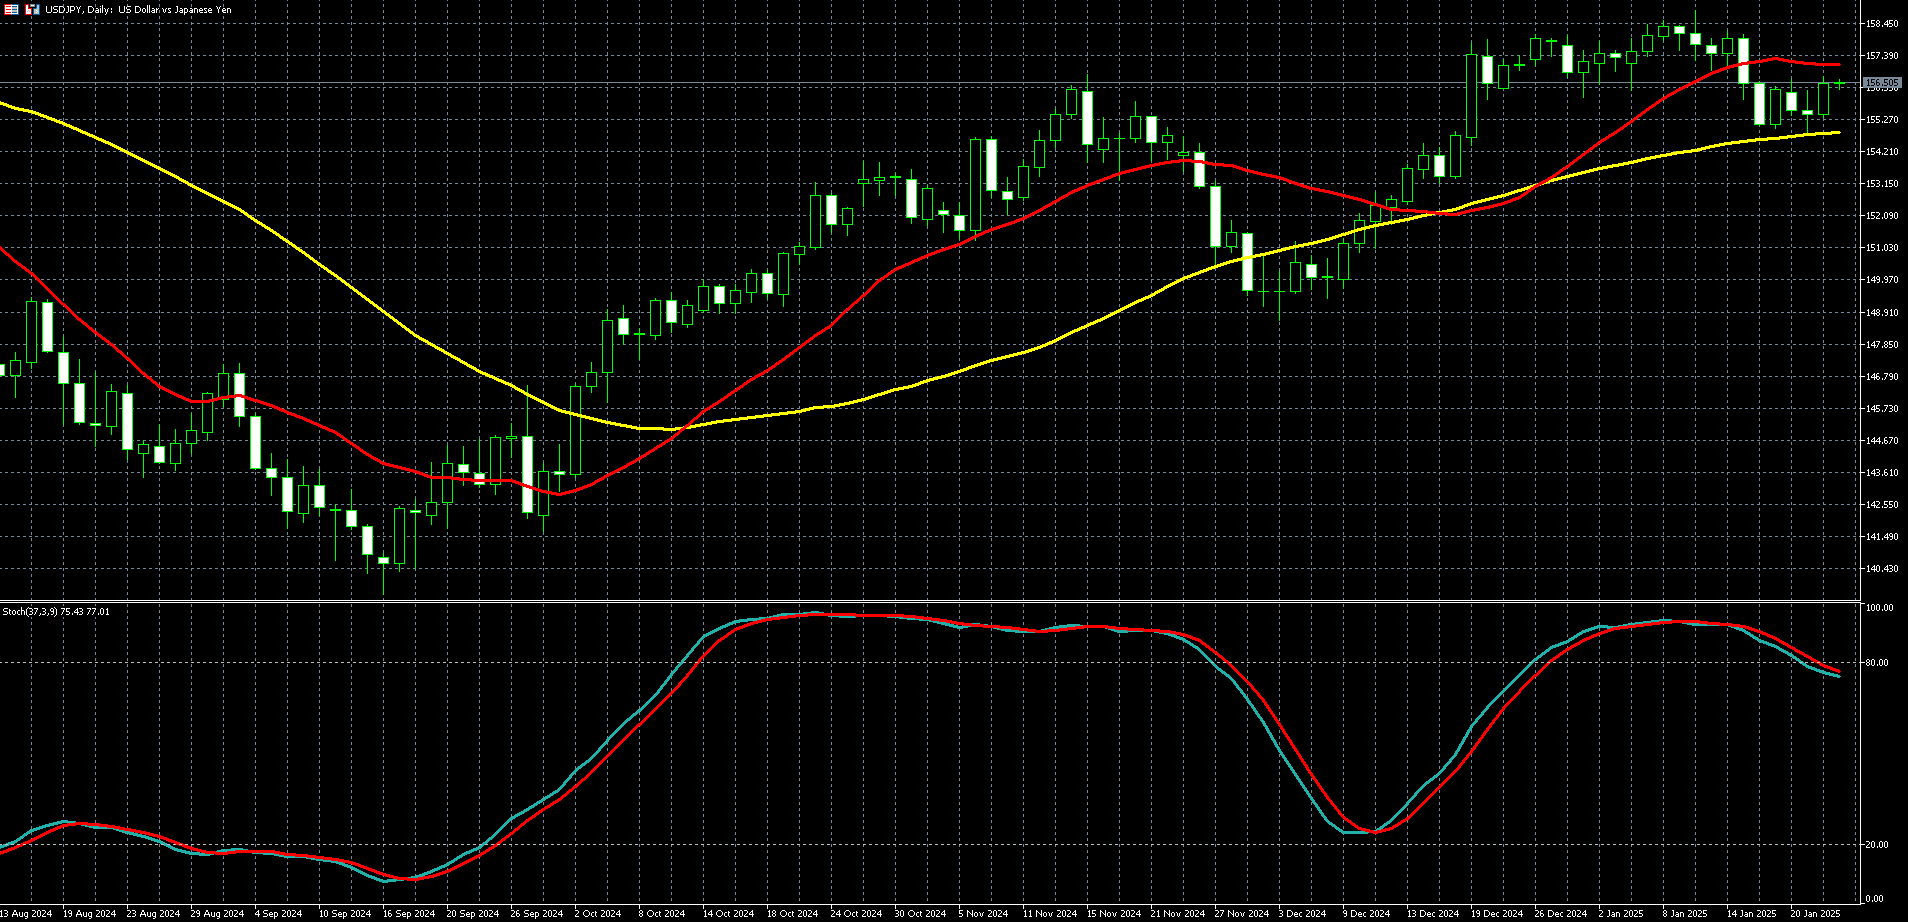Image resolution: width=1908 pixels, height=922 pixels.
Task: Click the last green cross-shaped doji candle
Action: point(1839,83)
